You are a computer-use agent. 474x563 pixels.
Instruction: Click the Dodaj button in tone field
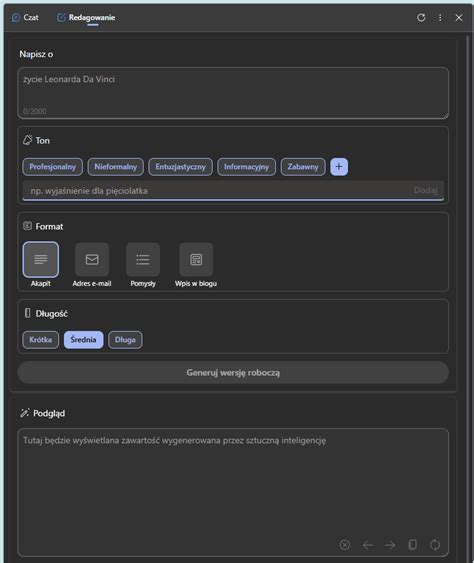point(425,190)
